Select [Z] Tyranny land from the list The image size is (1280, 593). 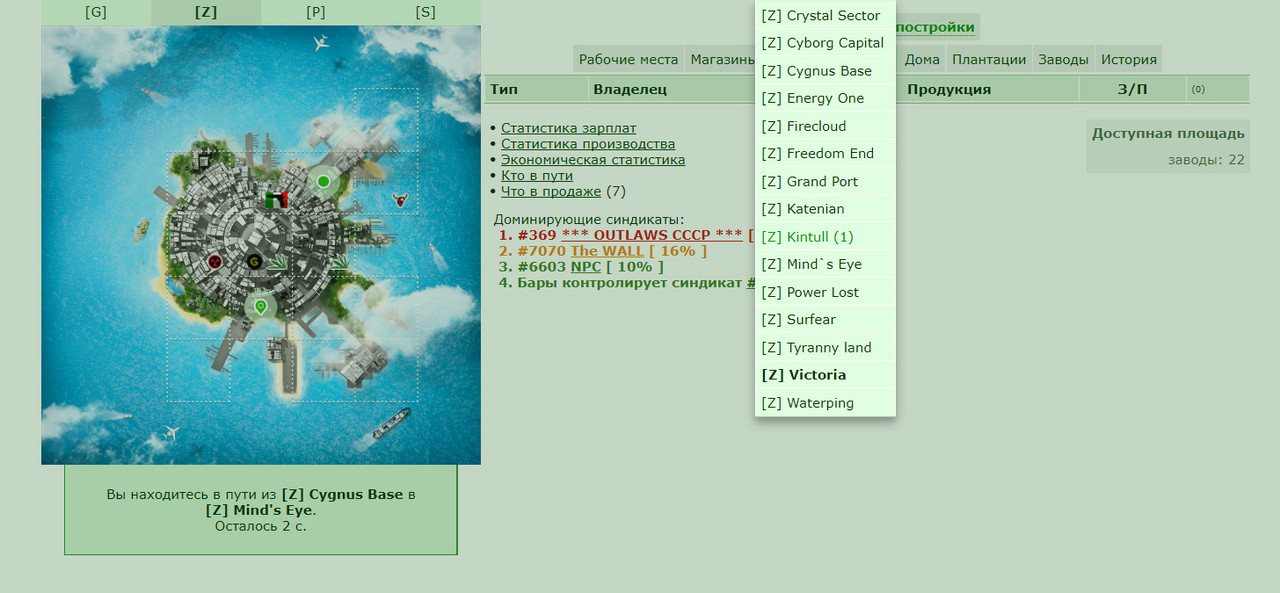825,347
